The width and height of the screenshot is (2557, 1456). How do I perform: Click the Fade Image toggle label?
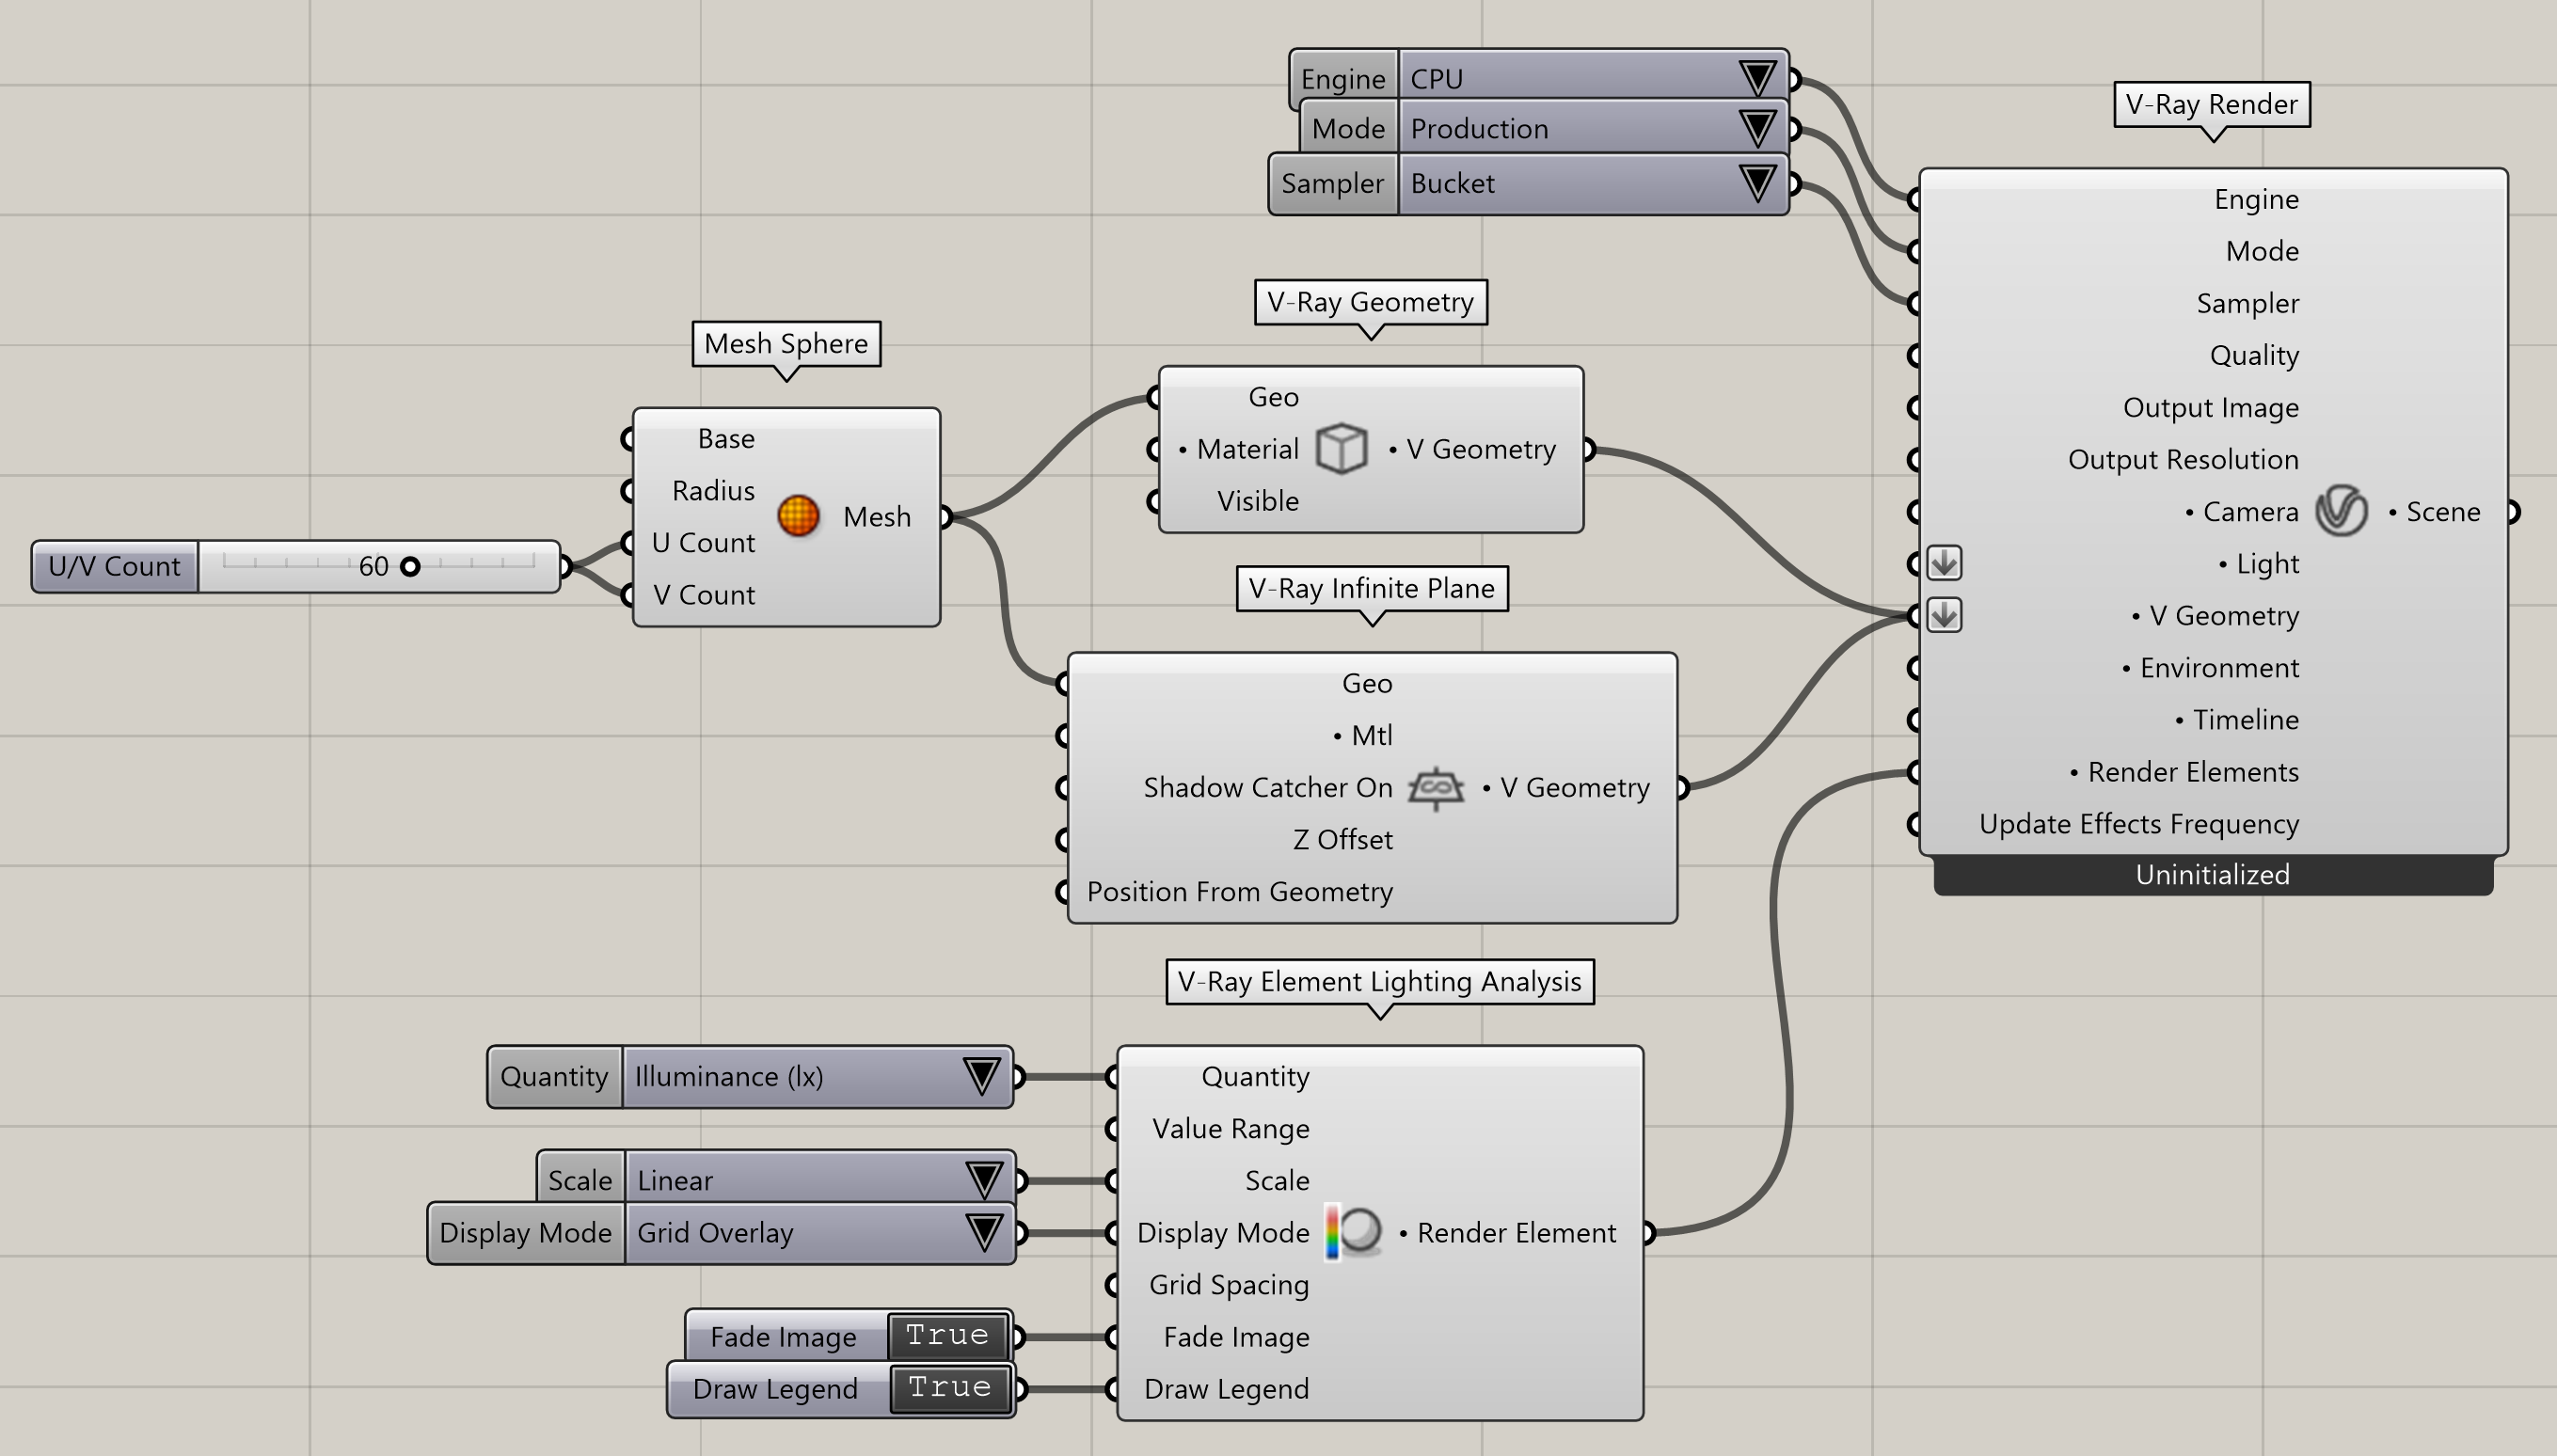(x=783, y=1336)
